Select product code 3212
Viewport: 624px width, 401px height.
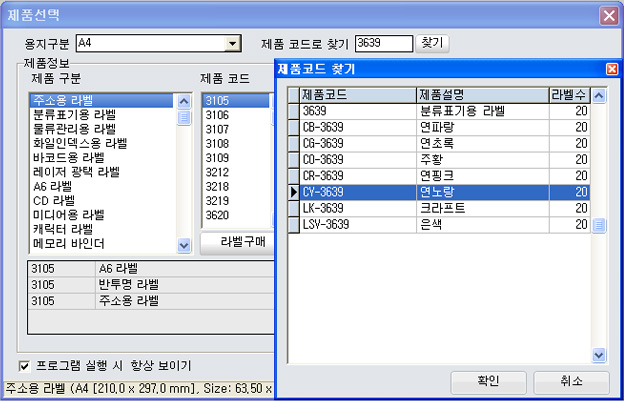[x=235, y=172]
